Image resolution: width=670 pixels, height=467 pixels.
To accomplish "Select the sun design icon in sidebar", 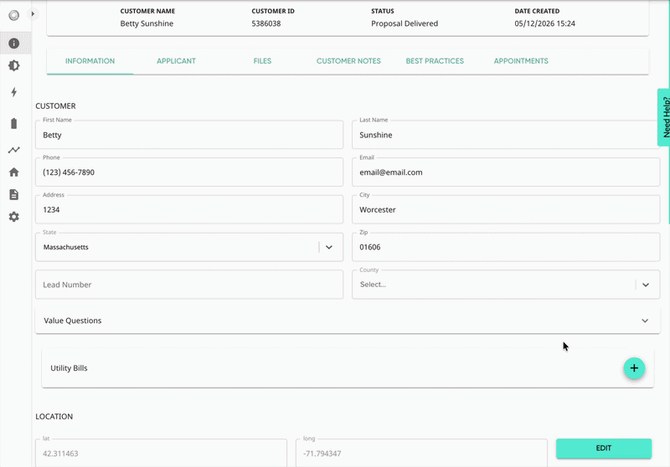I will click(14, 65).
